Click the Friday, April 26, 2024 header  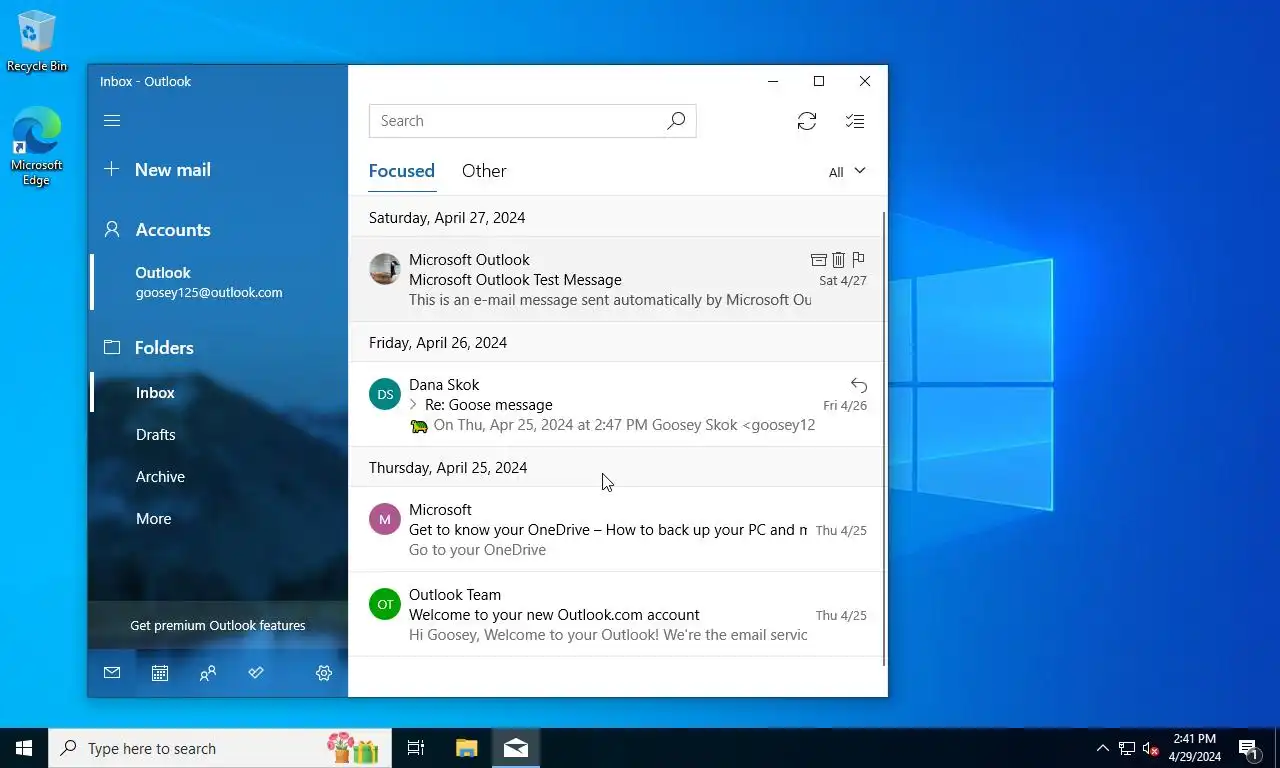pyautogui.click(x=438, y=343)
